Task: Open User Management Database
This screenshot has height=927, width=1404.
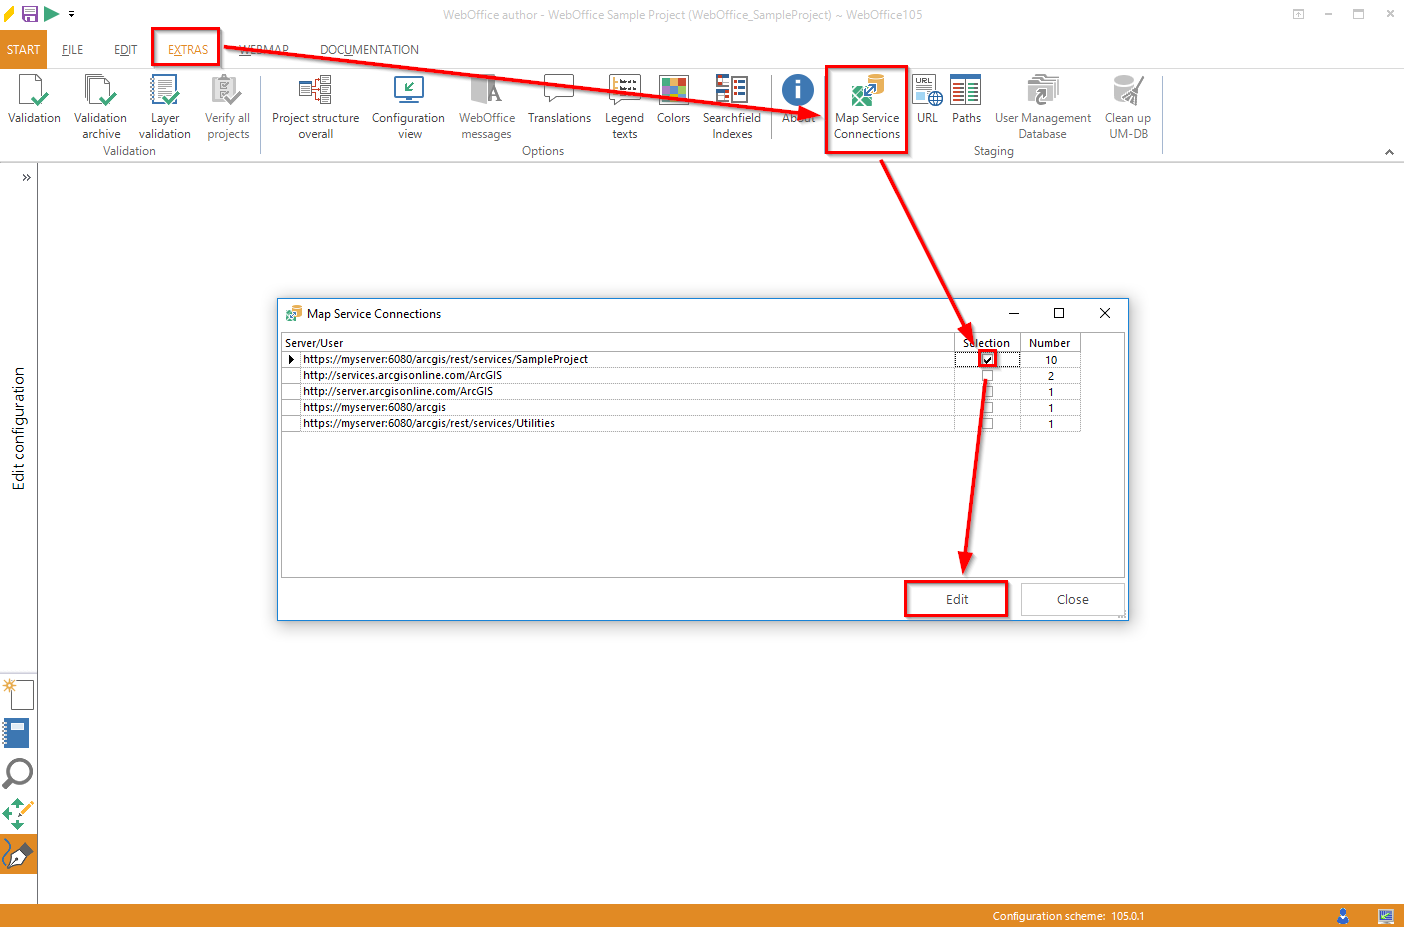Action: [x=1043, y=107]
